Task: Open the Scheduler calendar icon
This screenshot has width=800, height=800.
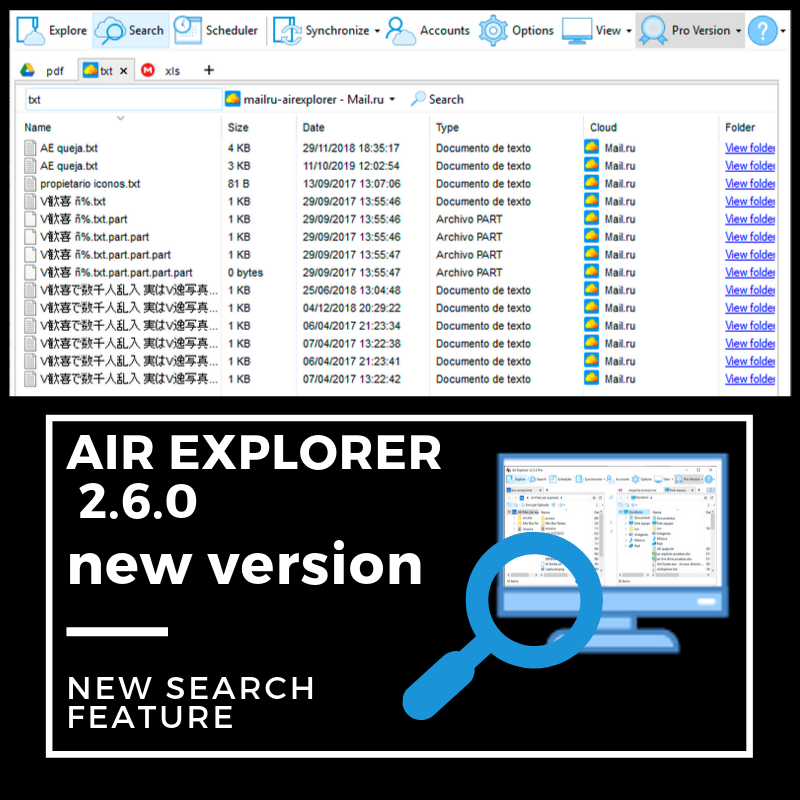Action: (188, 30)
